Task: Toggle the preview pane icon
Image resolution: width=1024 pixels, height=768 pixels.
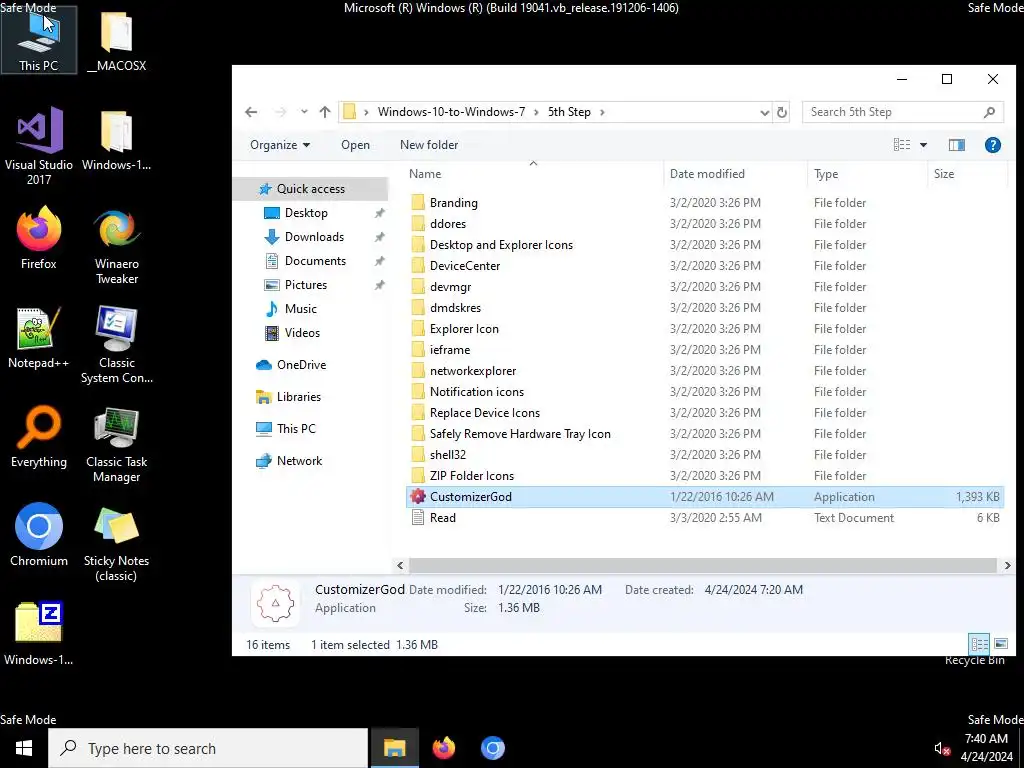Action: tap(957, 145)
